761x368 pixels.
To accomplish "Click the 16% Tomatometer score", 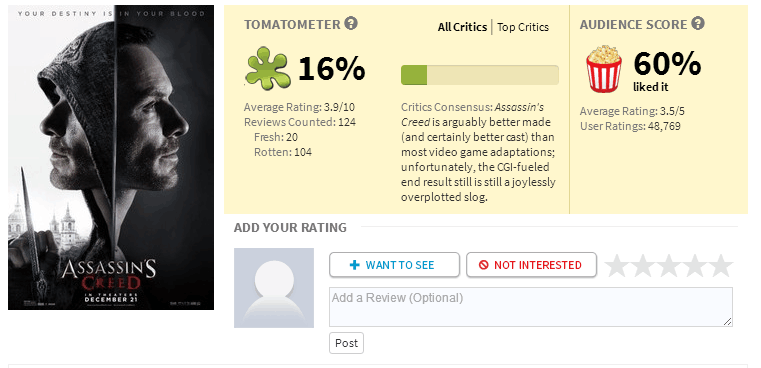I will coord(331,68).
